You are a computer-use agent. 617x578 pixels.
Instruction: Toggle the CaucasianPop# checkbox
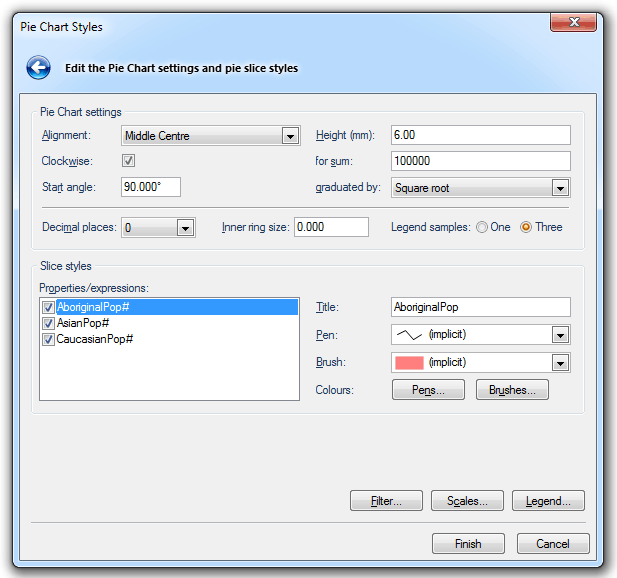pyautogui.click(x=48, y=340)
